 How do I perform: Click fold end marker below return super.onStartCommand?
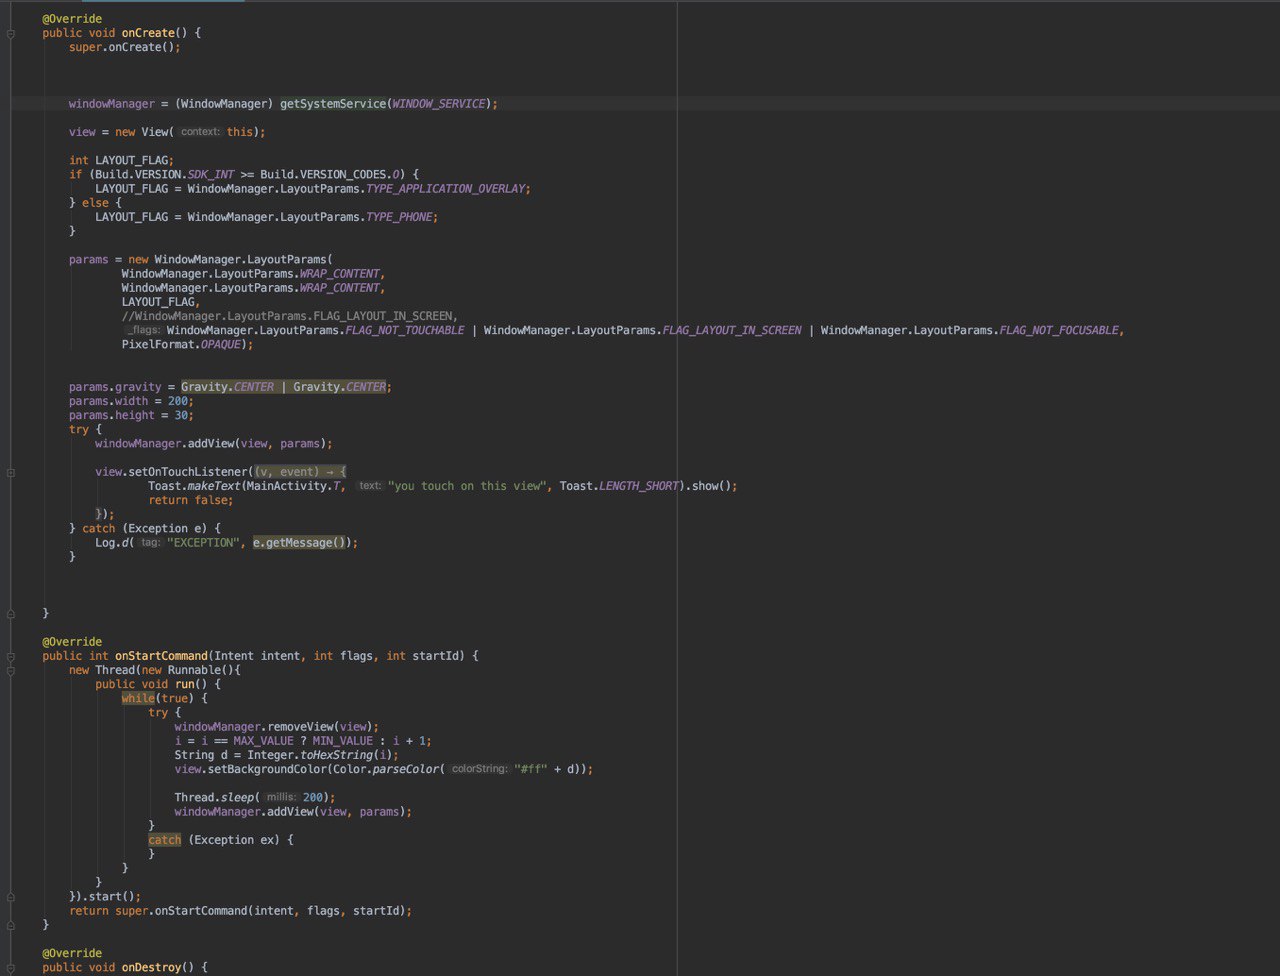tap(10, 925)
